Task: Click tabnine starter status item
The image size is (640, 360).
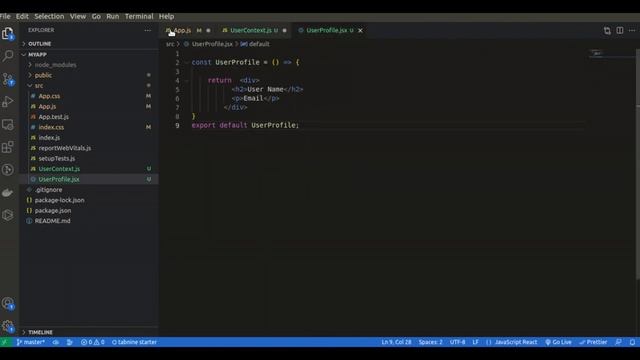Action: (134, 342)
